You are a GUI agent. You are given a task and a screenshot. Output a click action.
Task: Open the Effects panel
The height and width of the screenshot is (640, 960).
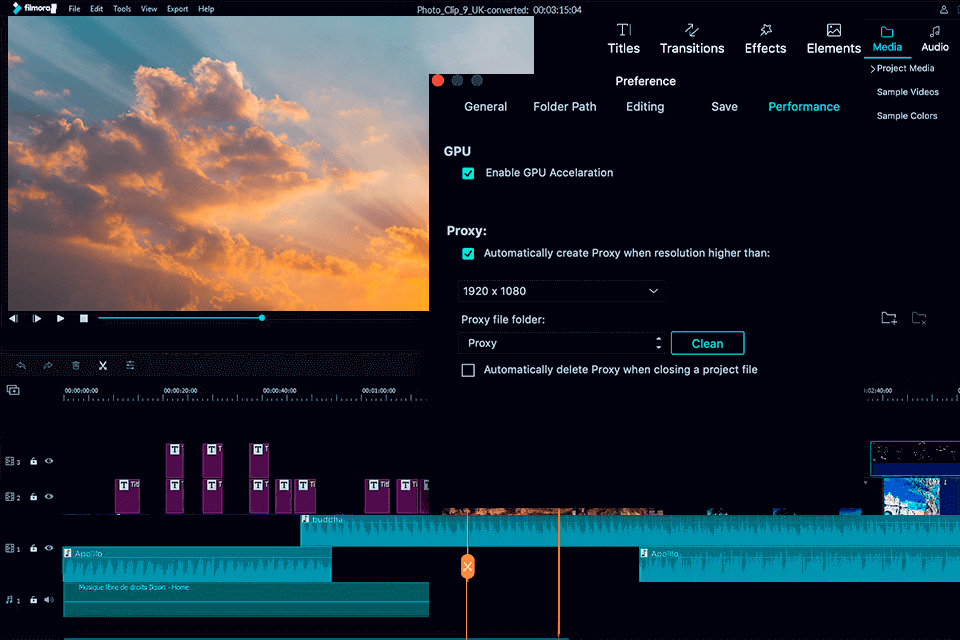(x=765, y=39)
